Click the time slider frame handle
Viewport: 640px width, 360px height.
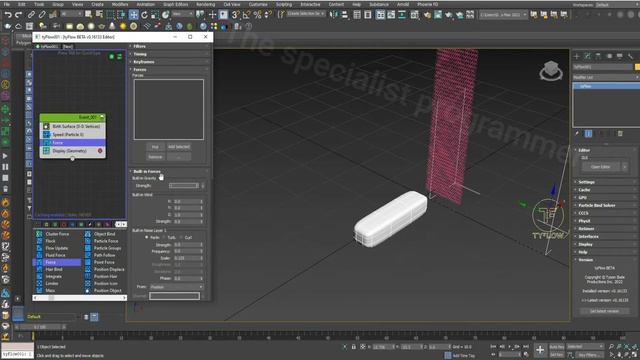(x=40, y=327)
